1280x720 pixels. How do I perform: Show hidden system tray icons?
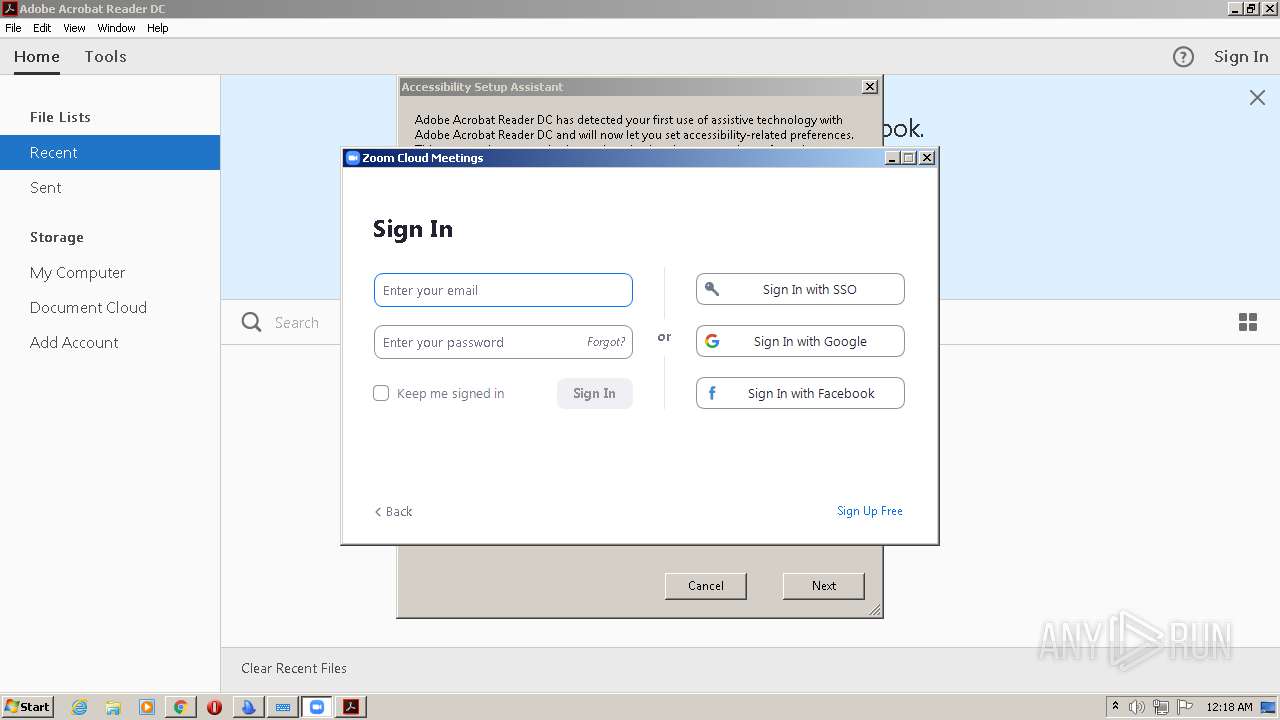pyautogui.click(x=1115, y=707)
